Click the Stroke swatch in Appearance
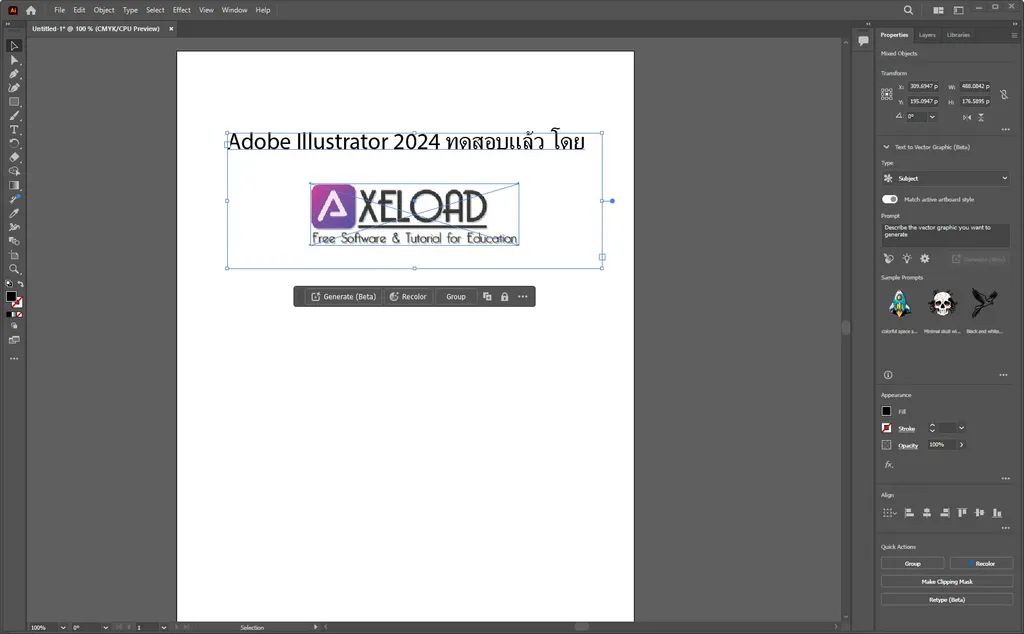1024x634 pixels. [886, 428]
